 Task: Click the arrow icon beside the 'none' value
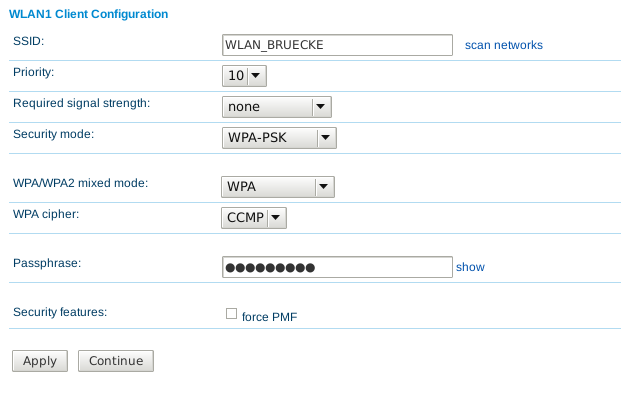click(x=321, y=107)
